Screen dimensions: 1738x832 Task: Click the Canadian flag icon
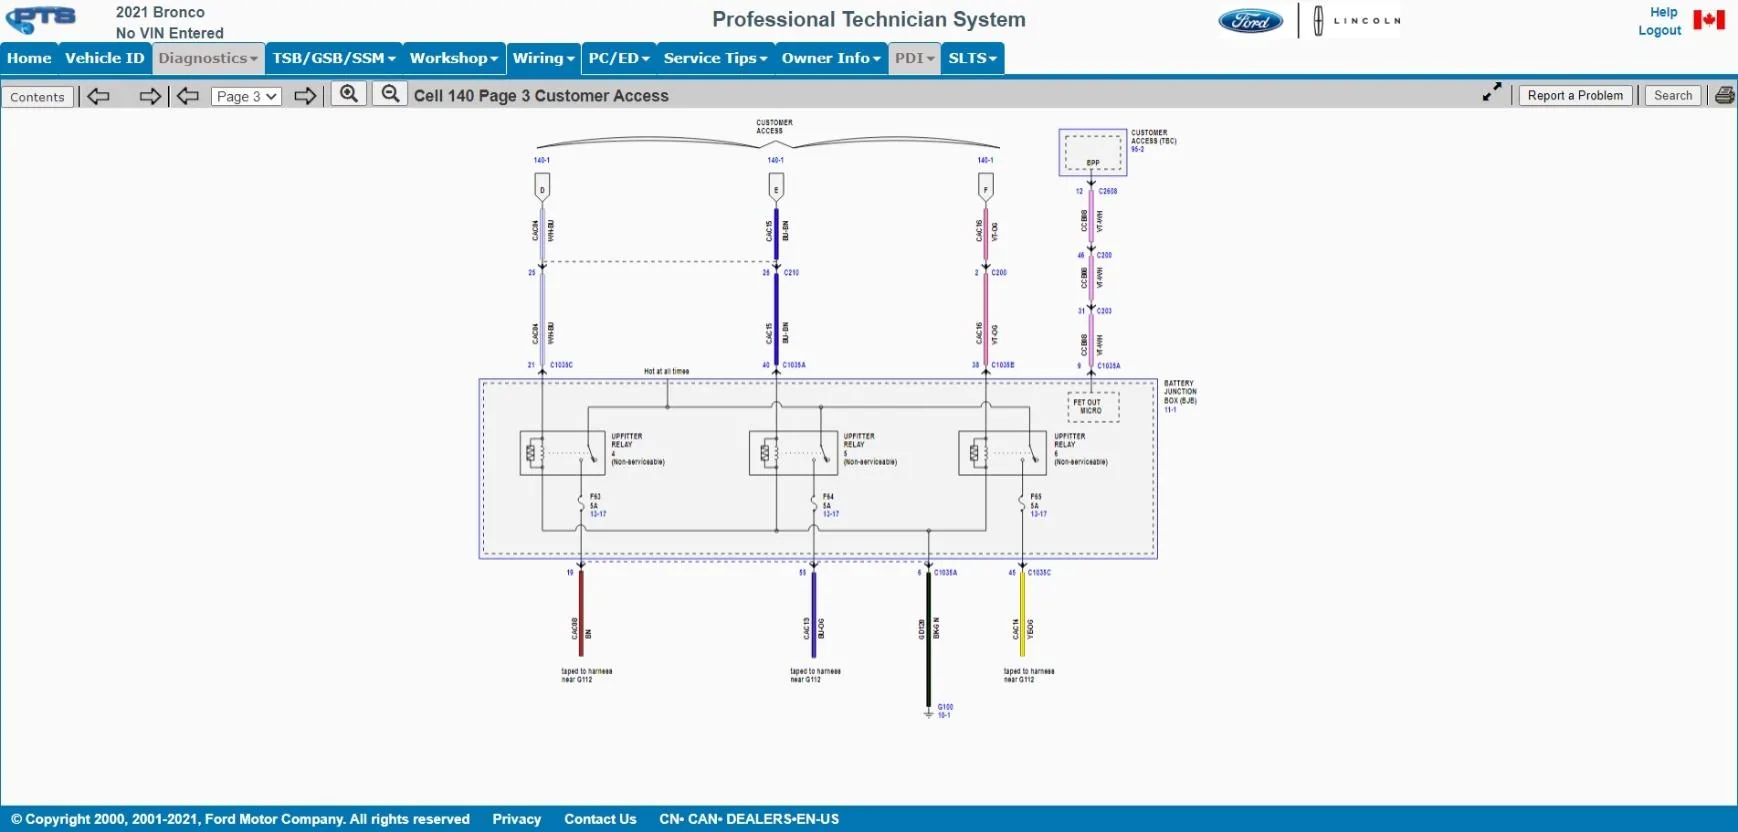tap(1709, 20)
